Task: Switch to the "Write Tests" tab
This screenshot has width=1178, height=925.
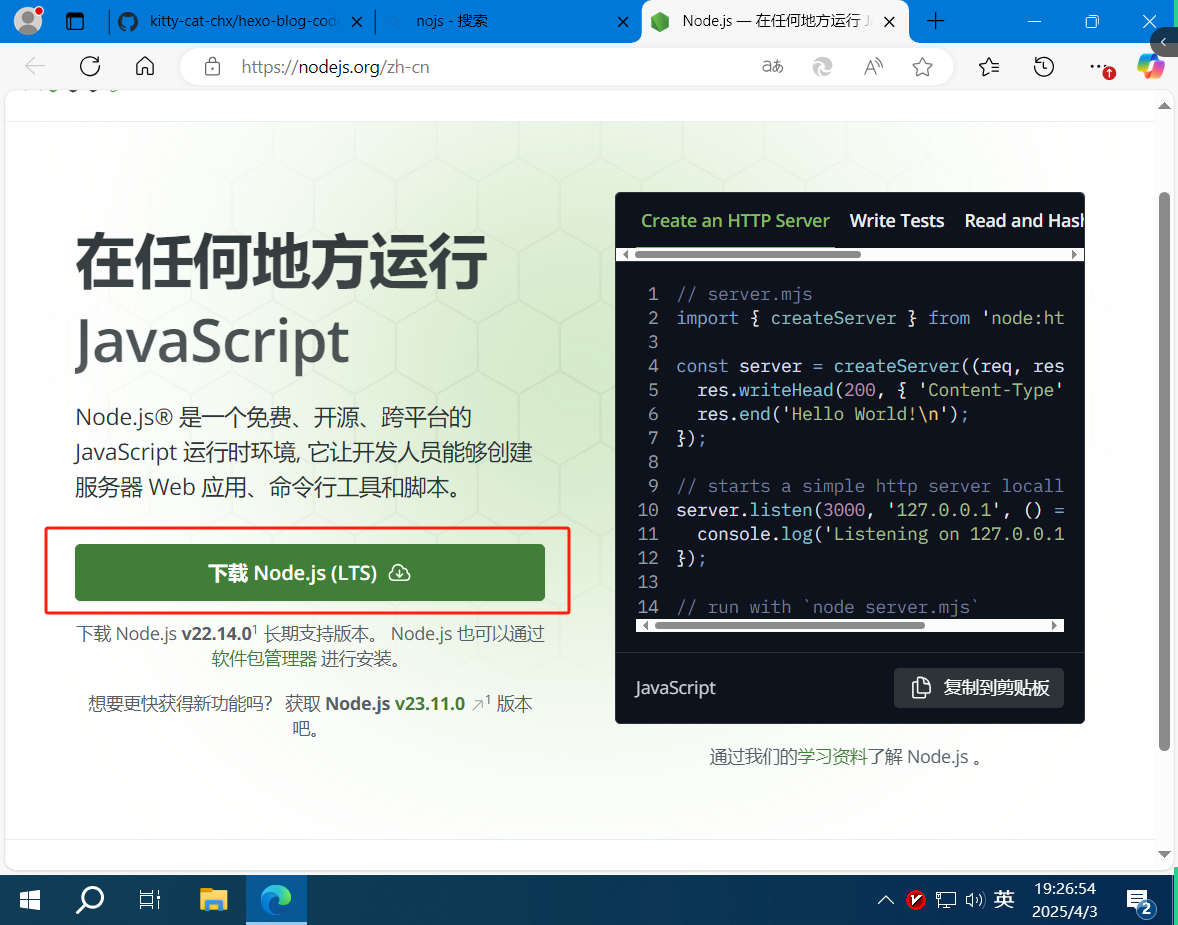Action: point(897,221)
